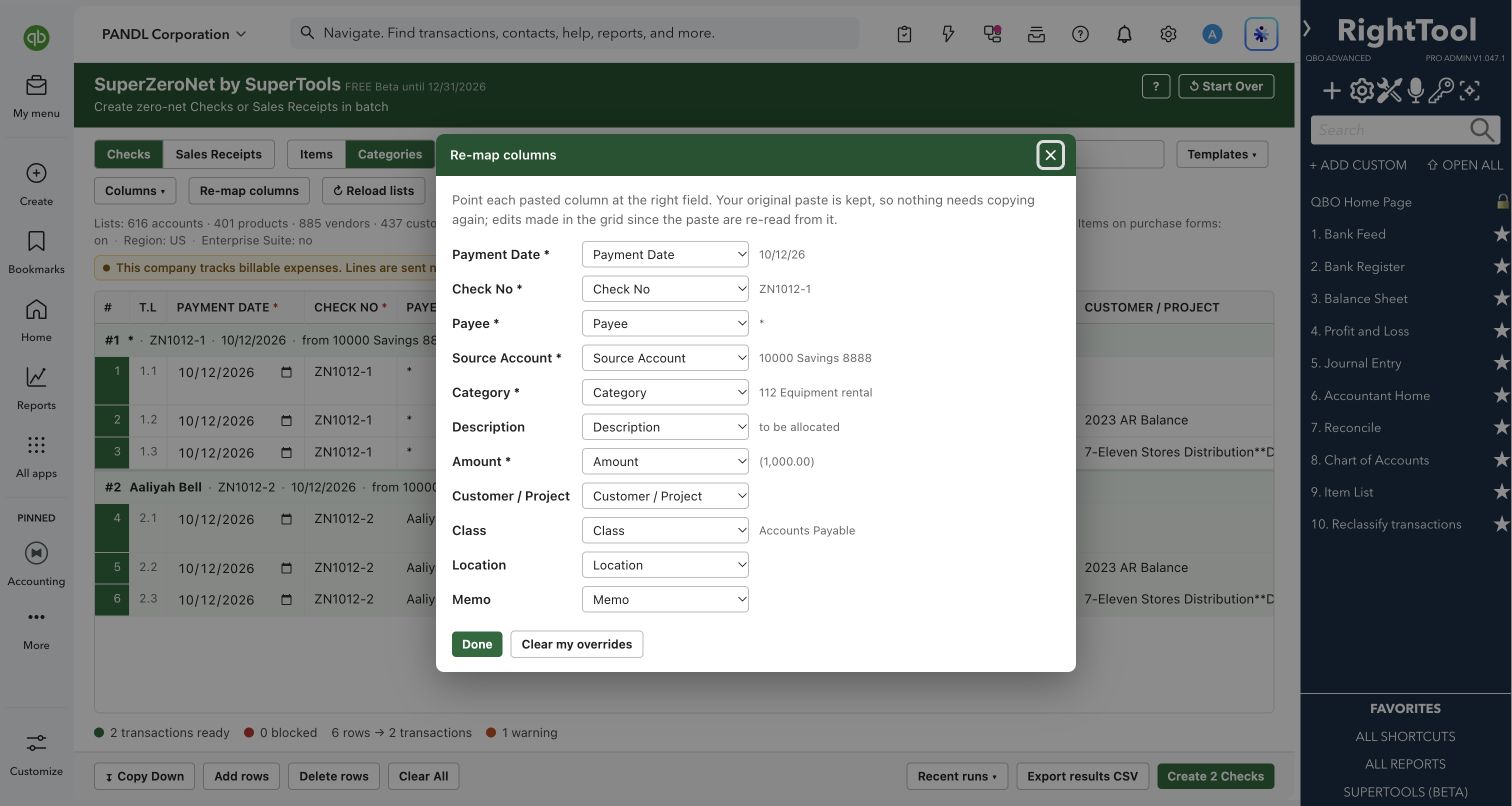
Task: Switch to Sales Receipts tab
Action: coord(218,154)
